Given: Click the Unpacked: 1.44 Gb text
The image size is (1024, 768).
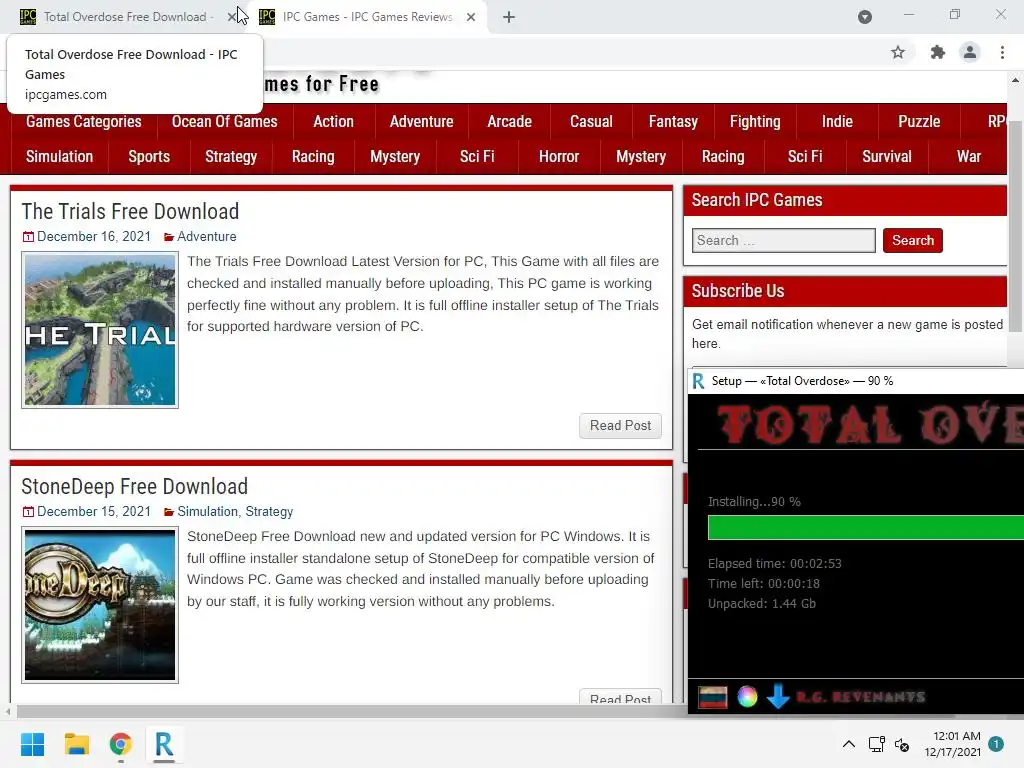Looking at the screenshot, I should [761, 603].
